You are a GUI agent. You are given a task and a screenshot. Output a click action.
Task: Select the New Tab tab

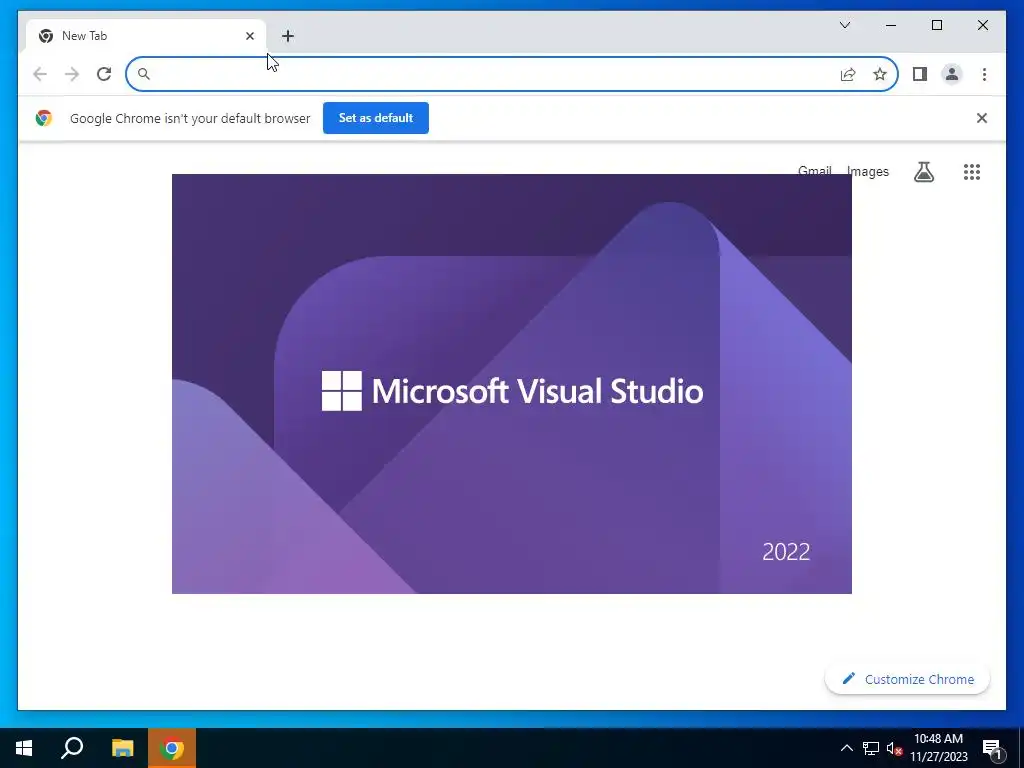click(146, 36)
